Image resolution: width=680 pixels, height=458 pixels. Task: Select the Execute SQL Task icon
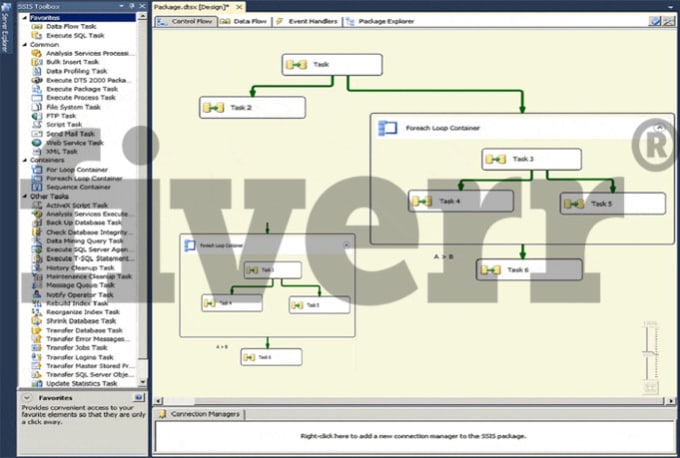pyautogui.click(x=37, y=36)
